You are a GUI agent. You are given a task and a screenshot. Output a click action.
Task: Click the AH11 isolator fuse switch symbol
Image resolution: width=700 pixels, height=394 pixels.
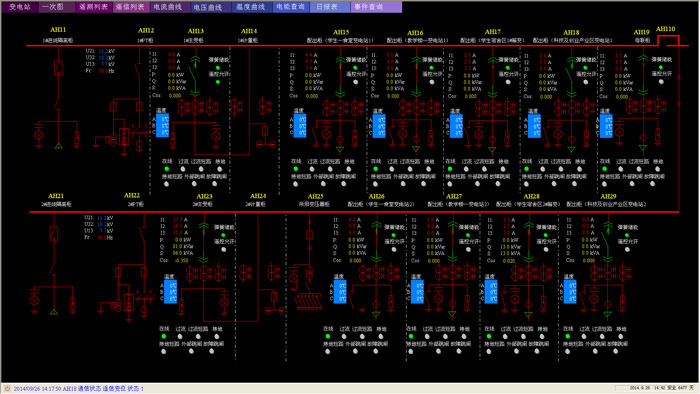click(58, 68)
